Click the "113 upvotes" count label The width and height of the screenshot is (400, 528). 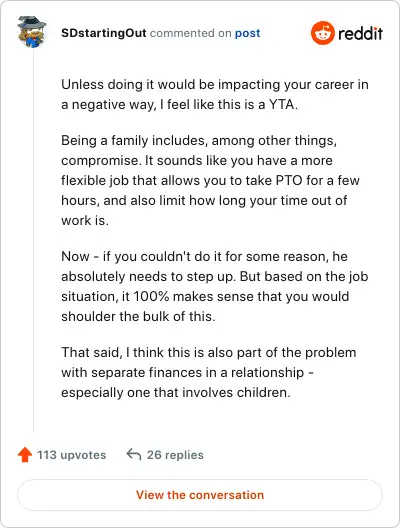71,455
